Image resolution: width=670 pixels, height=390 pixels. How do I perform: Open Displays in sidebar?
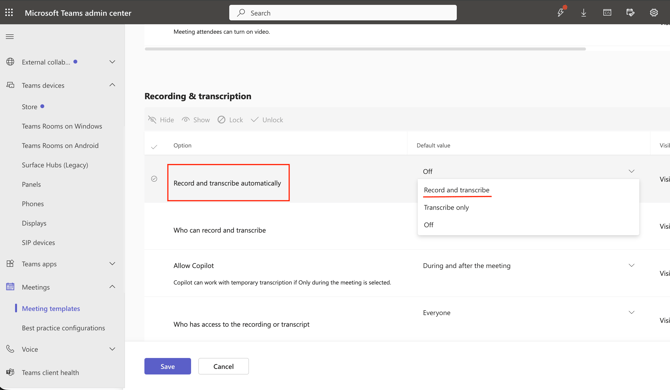point(34,223)
